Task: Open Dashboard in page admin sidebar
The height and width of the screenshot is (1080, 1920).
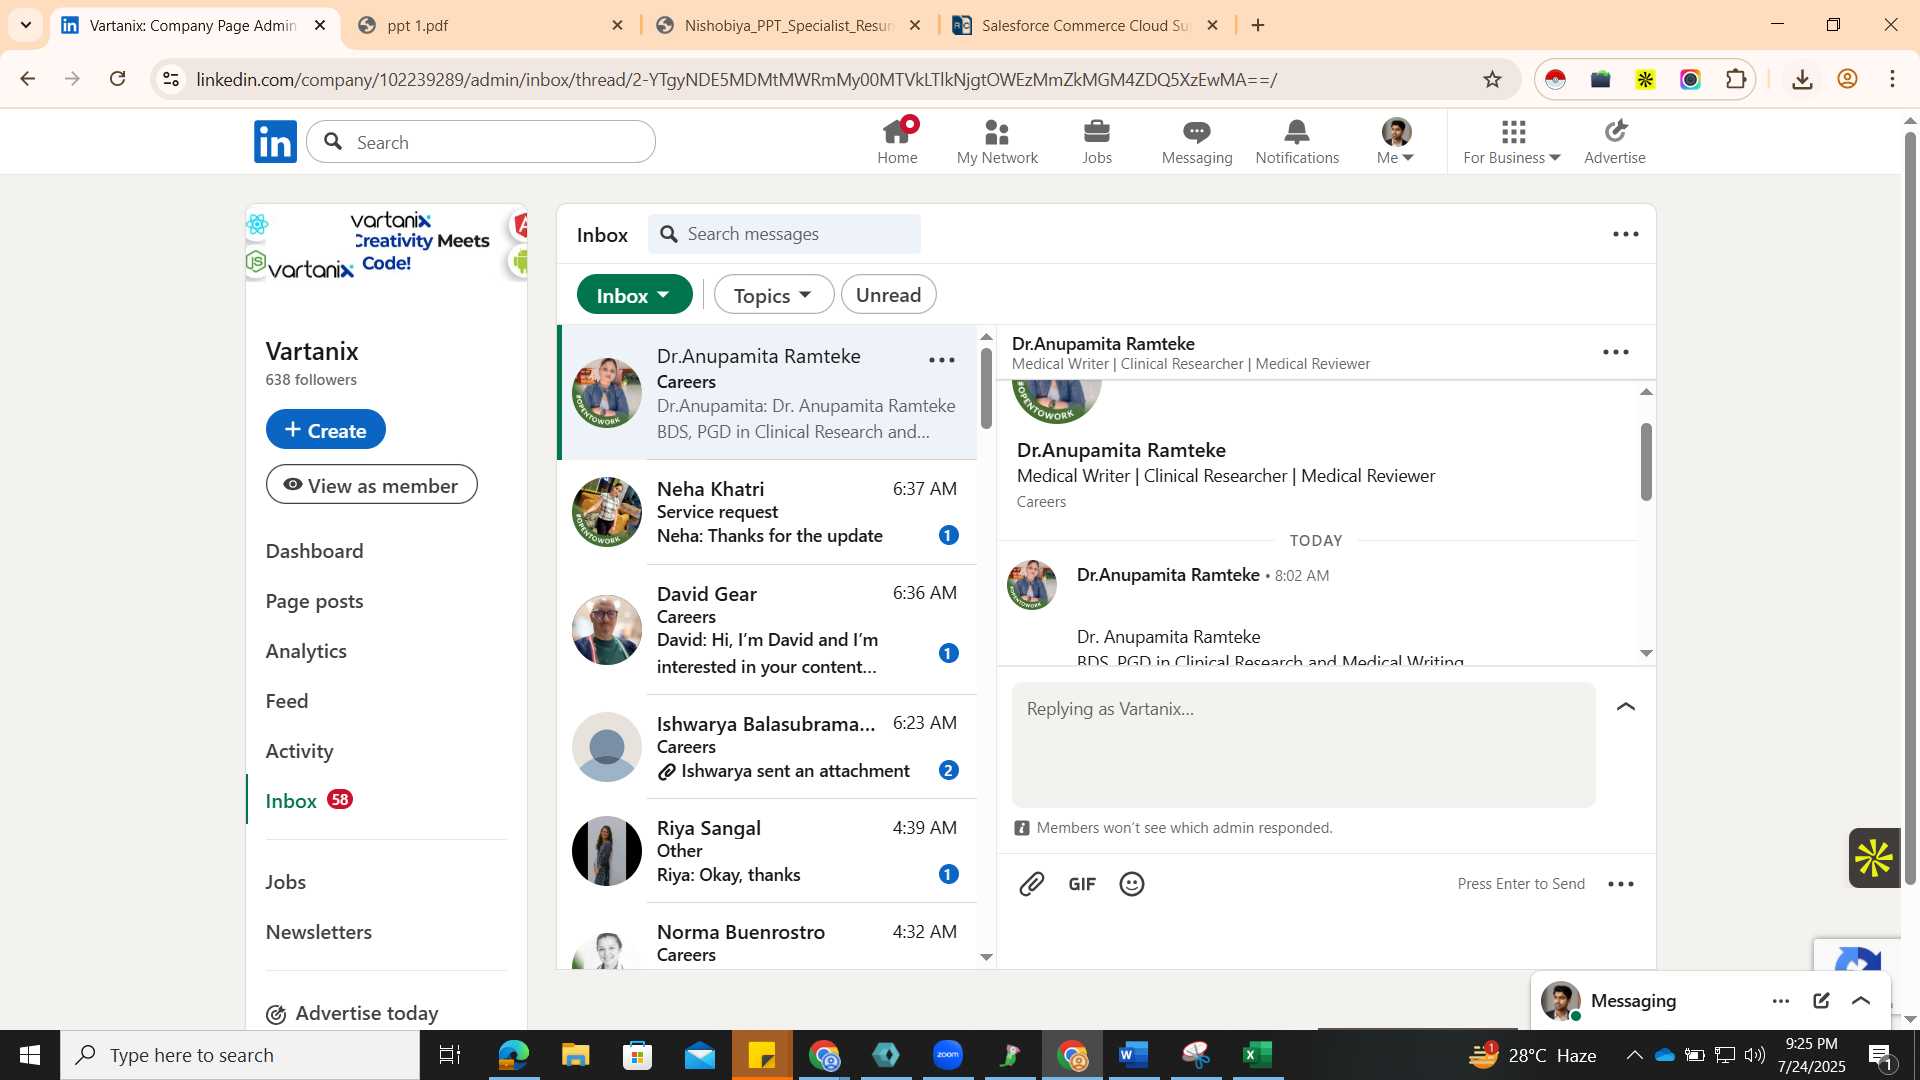Action: pos(314,551)
